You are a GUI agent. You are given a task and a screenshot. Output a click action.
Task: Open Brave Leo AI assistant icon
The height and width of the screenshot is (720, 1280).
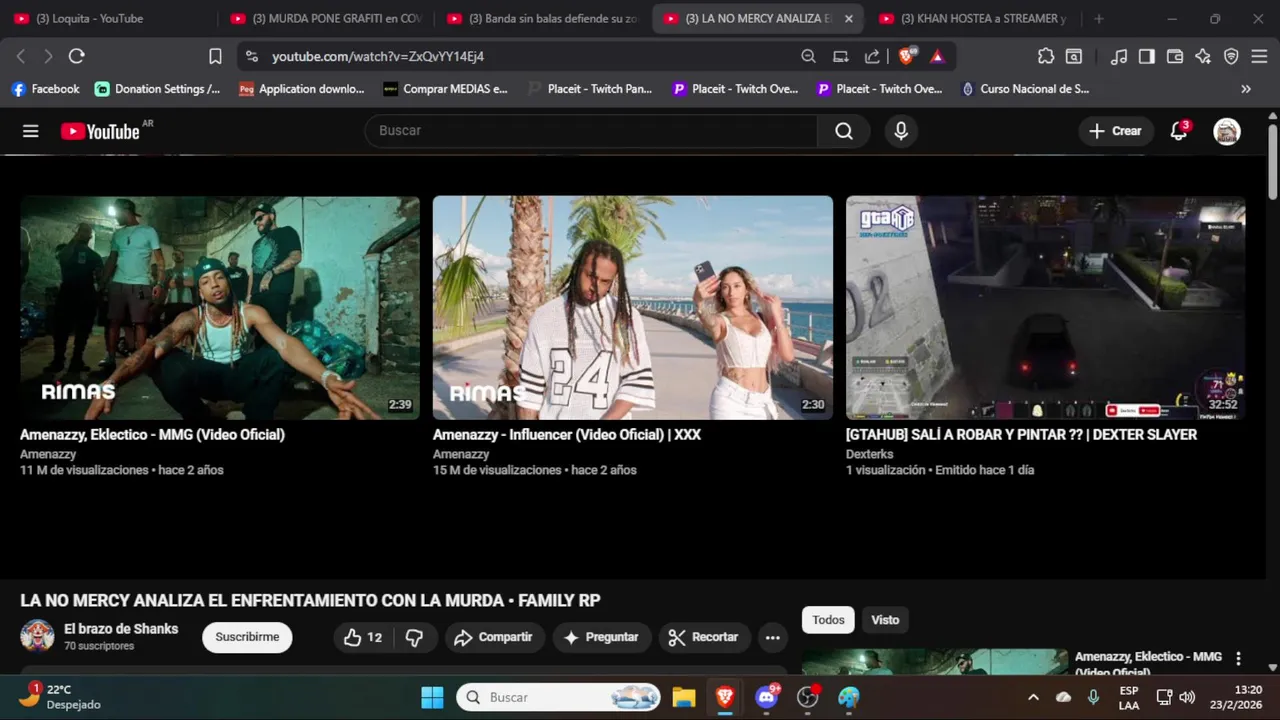coord(1203,56)
